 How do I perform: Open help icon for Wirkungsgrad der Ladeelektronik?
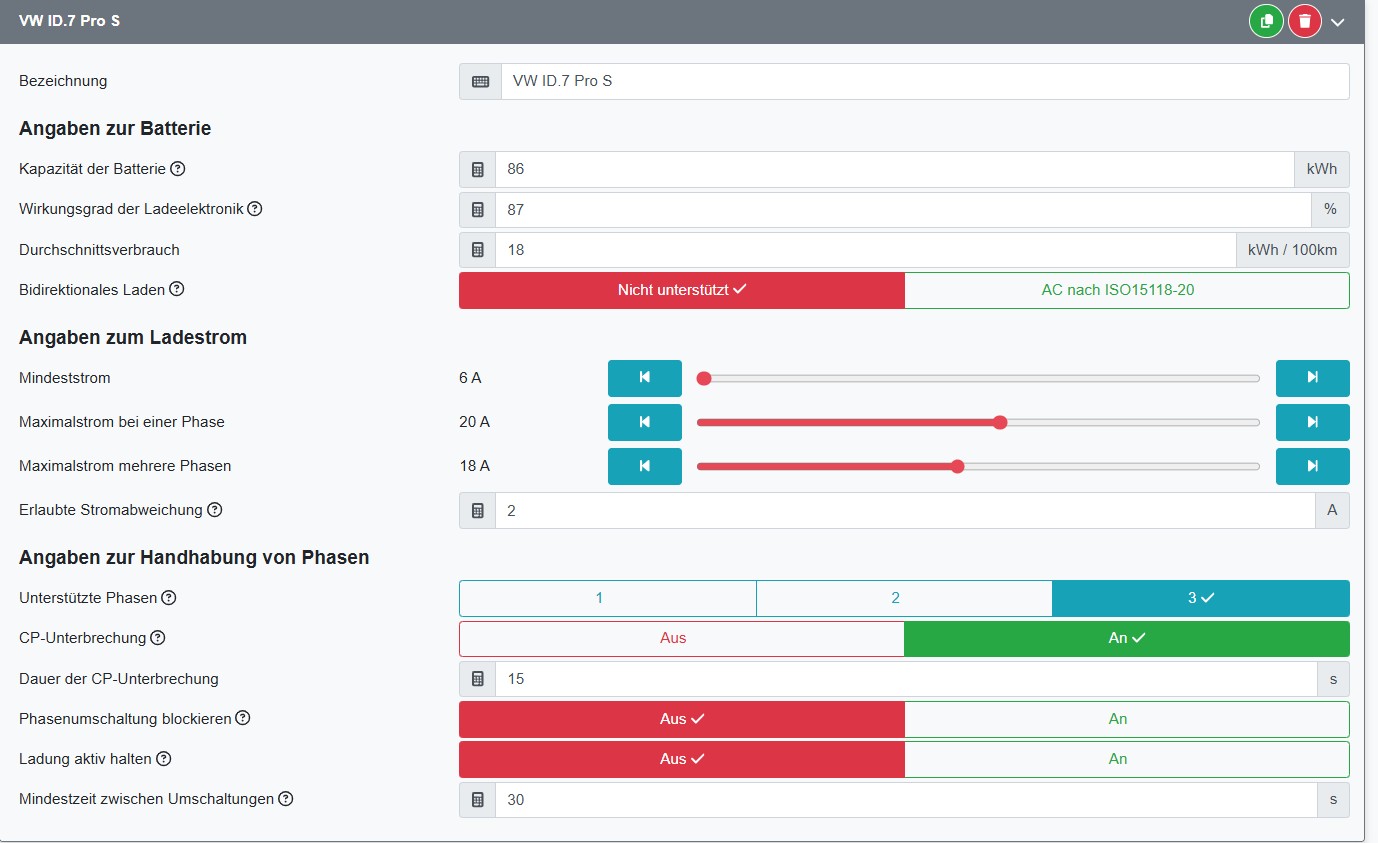(x=255, y=209)
